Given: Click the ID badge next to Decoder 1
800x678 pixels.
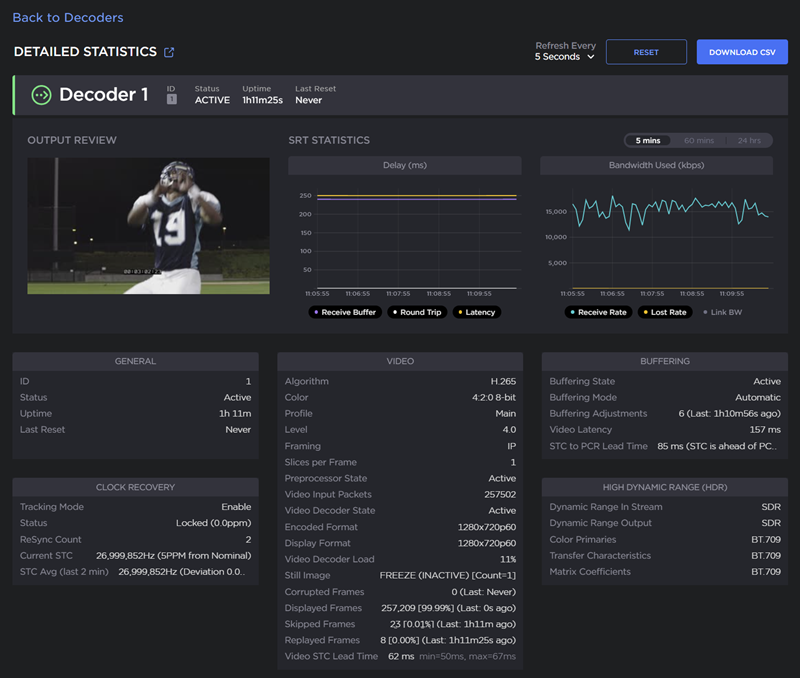Looking at the screenshot, I should coord(171,100).
